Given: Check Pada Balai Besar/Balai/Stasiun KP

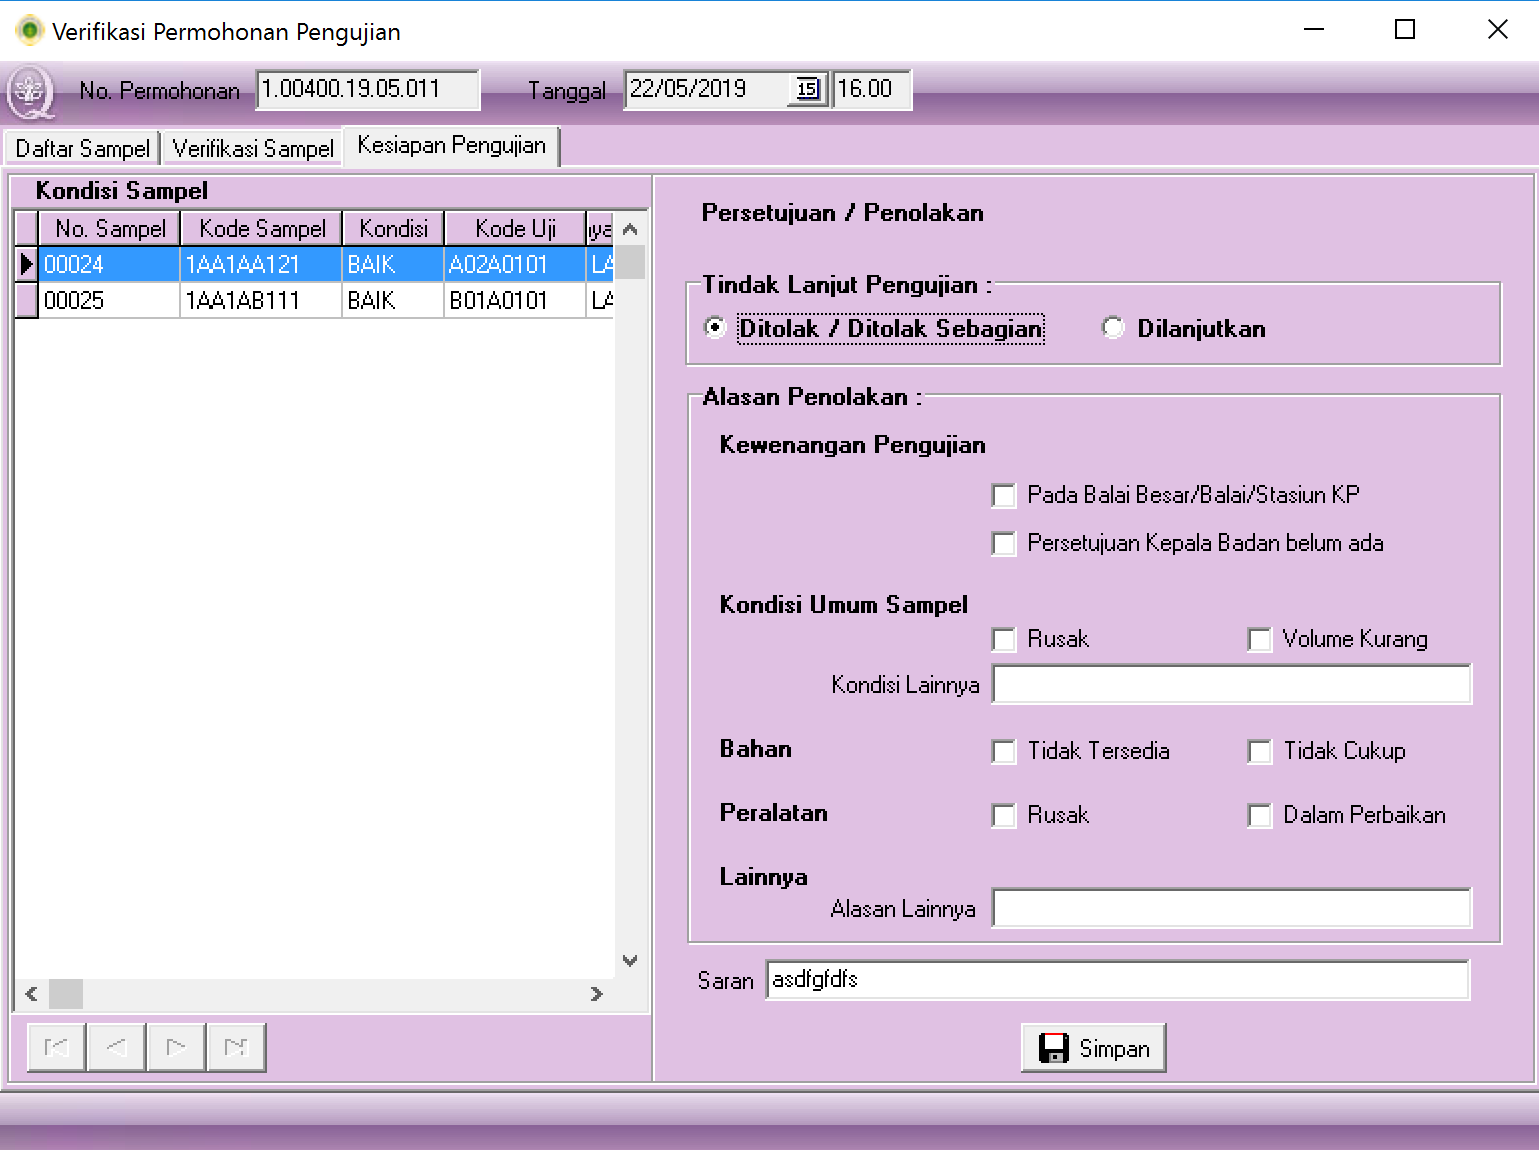Looking at the screenshot, I should 1003,496.
